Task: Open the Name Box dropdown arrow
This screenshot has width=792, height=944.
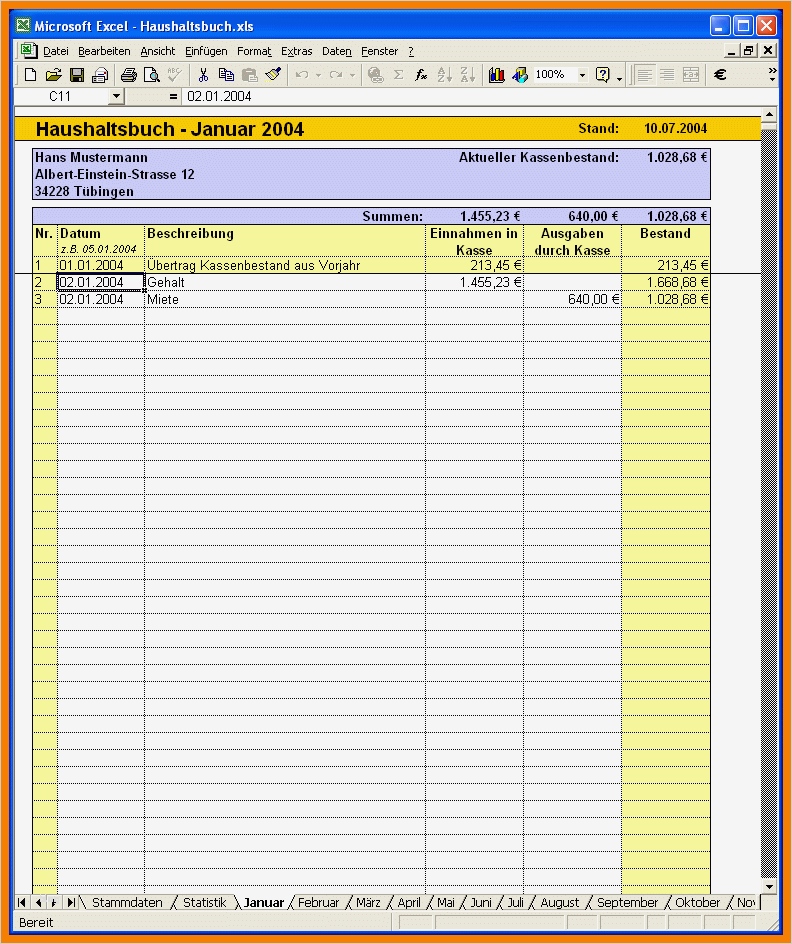Action: coord(117,96)
